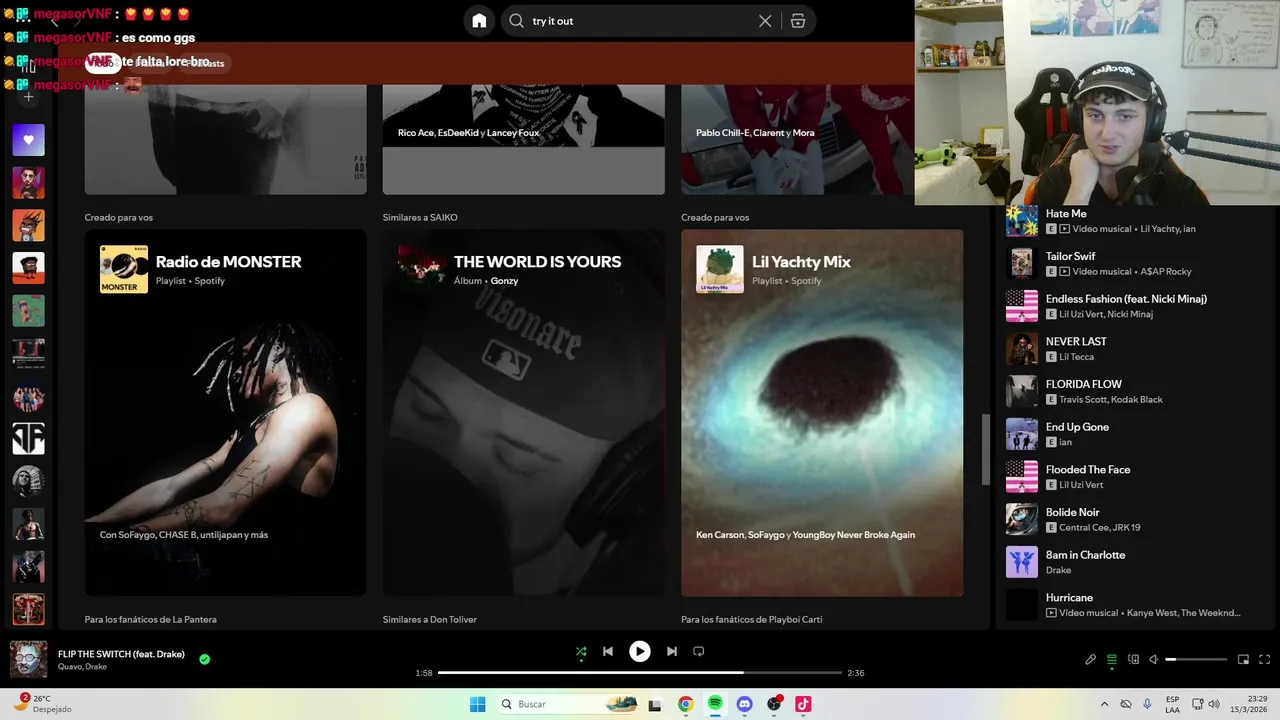This screenshot has width=1280, height=720.
Task: Open the TF logo playlist in sidebar
Action: pos(28,438)
